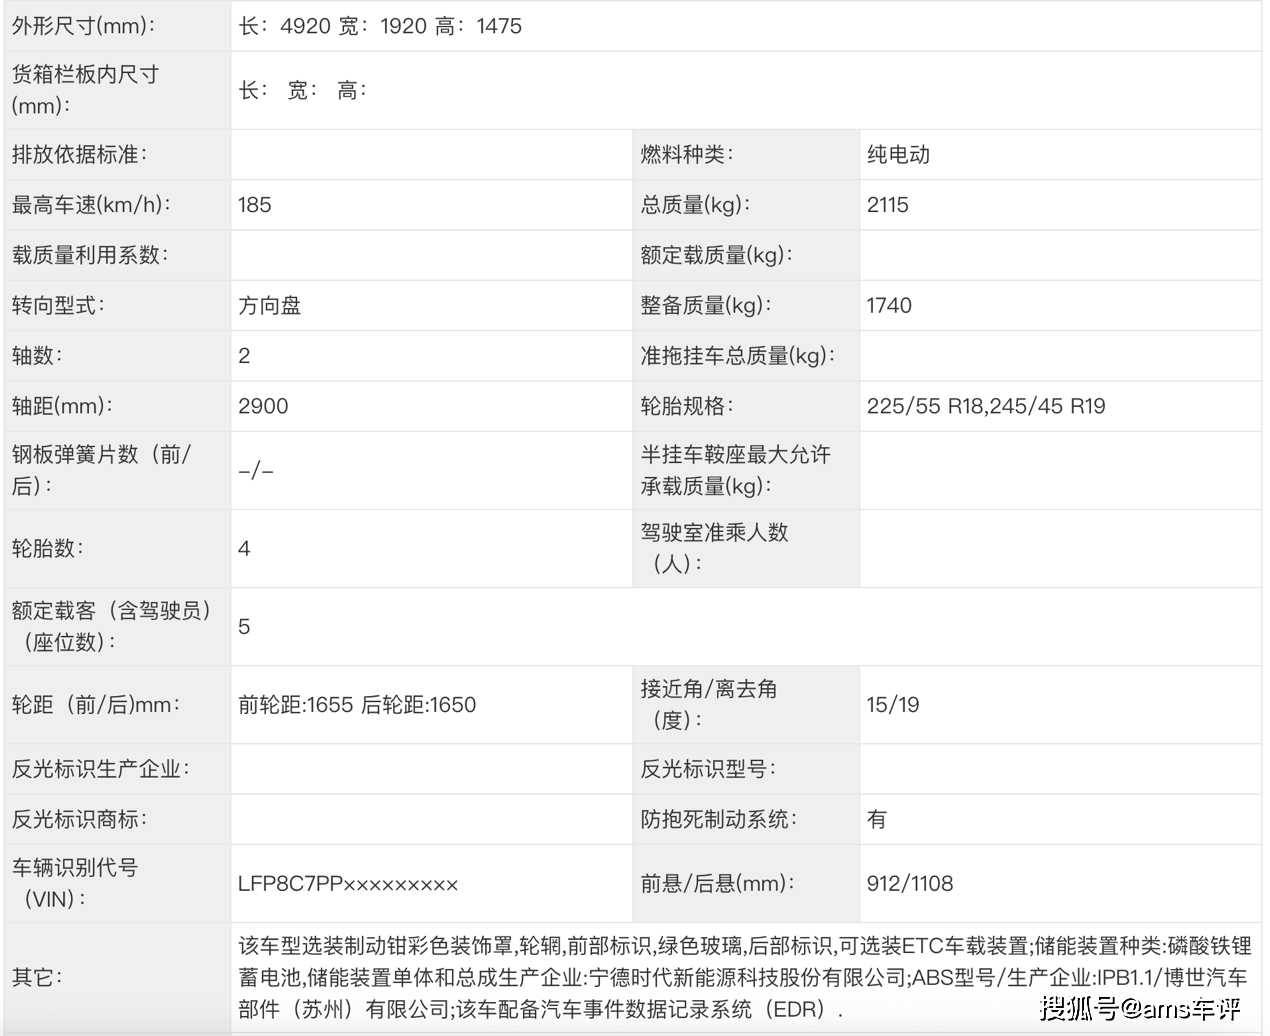Select tire spec 225/55 R18,245/45 R19
This screenshot has height=1036, width=1270.
click(x=985, y=406)
